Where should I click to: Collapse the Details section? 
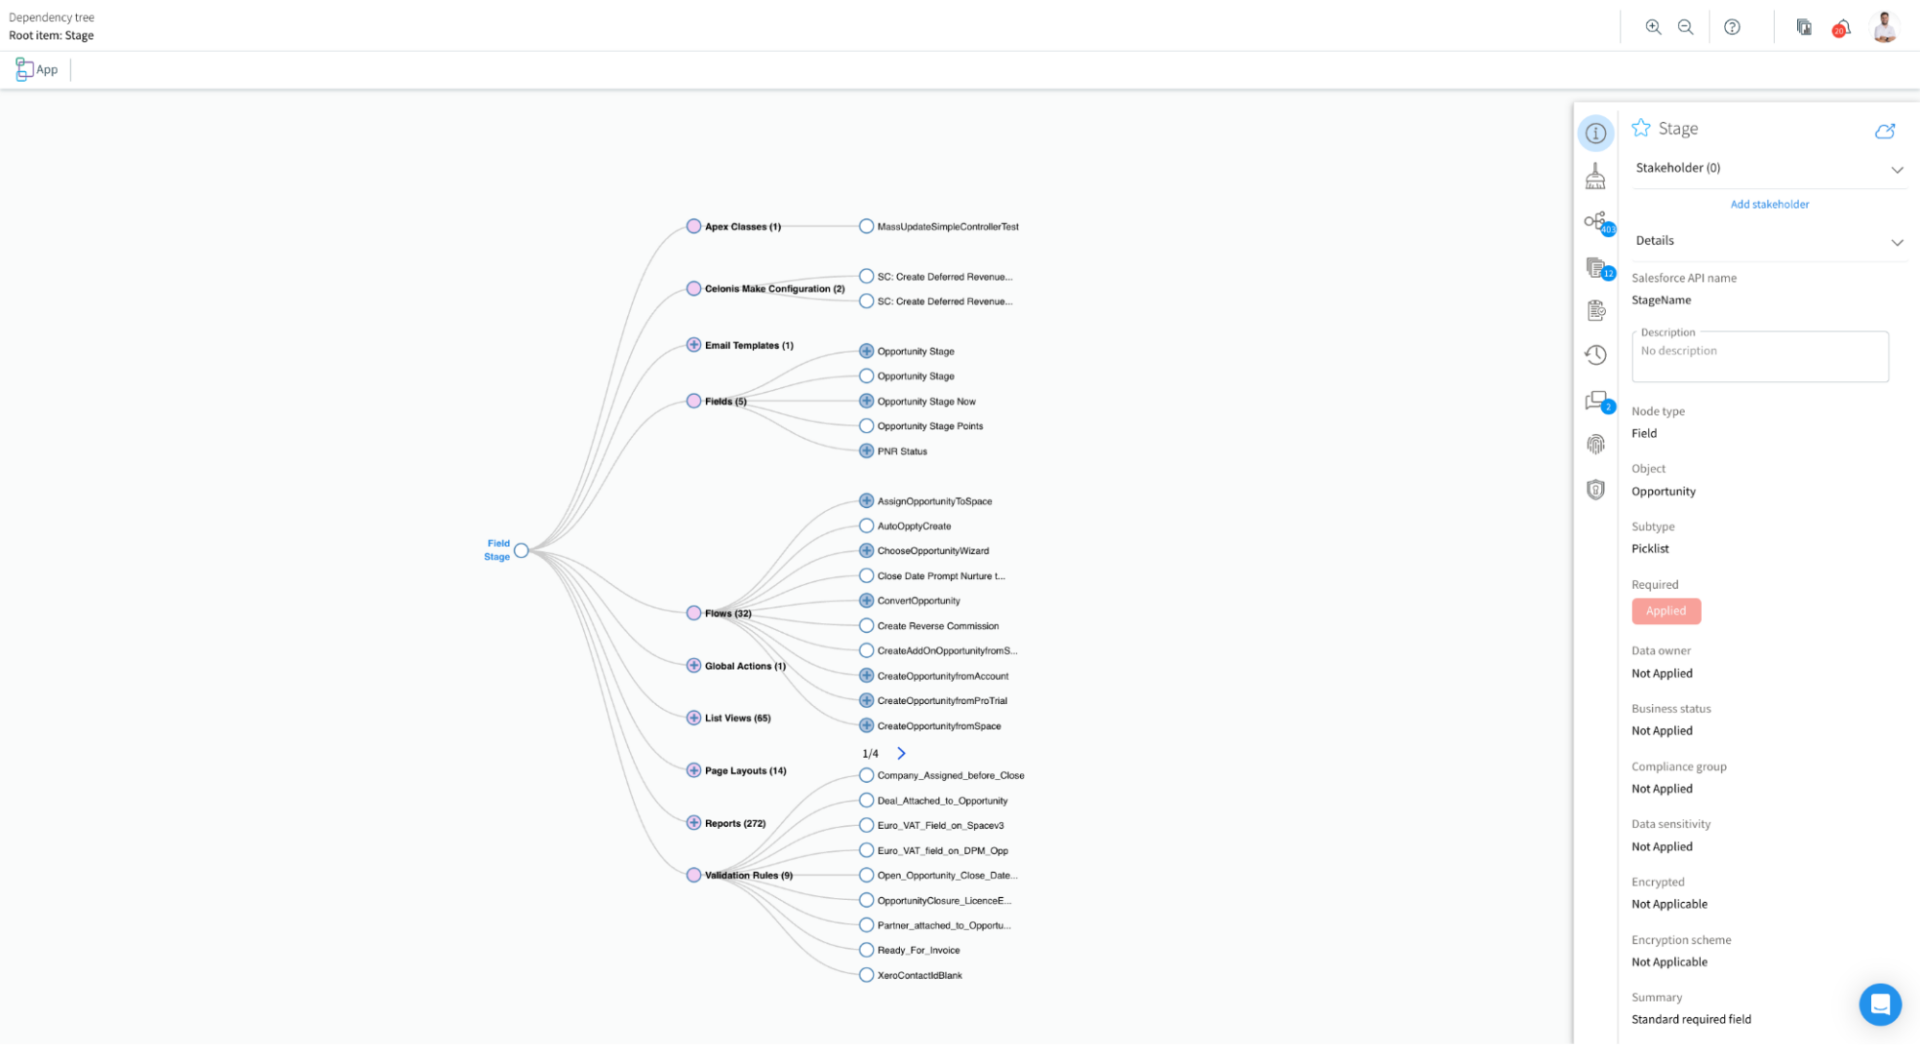tap(1898, 241)
